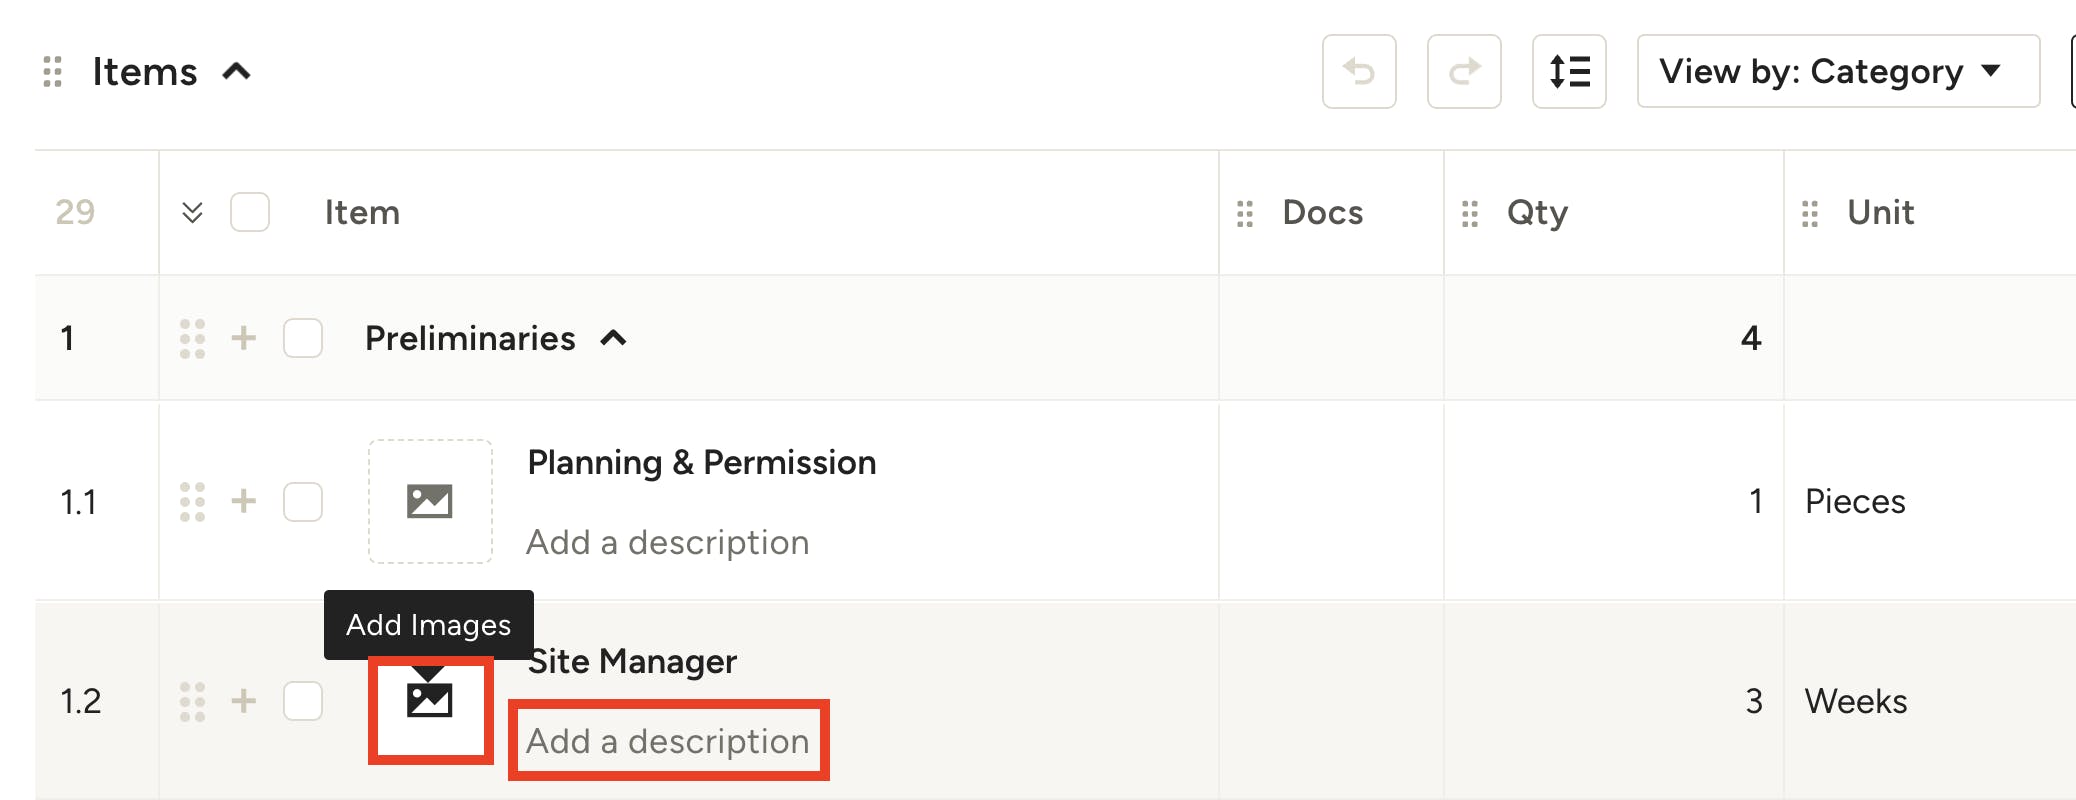Click Add a description under Planning & Permission
Screen dimensions: 2076x800
[x=668, y=542]
